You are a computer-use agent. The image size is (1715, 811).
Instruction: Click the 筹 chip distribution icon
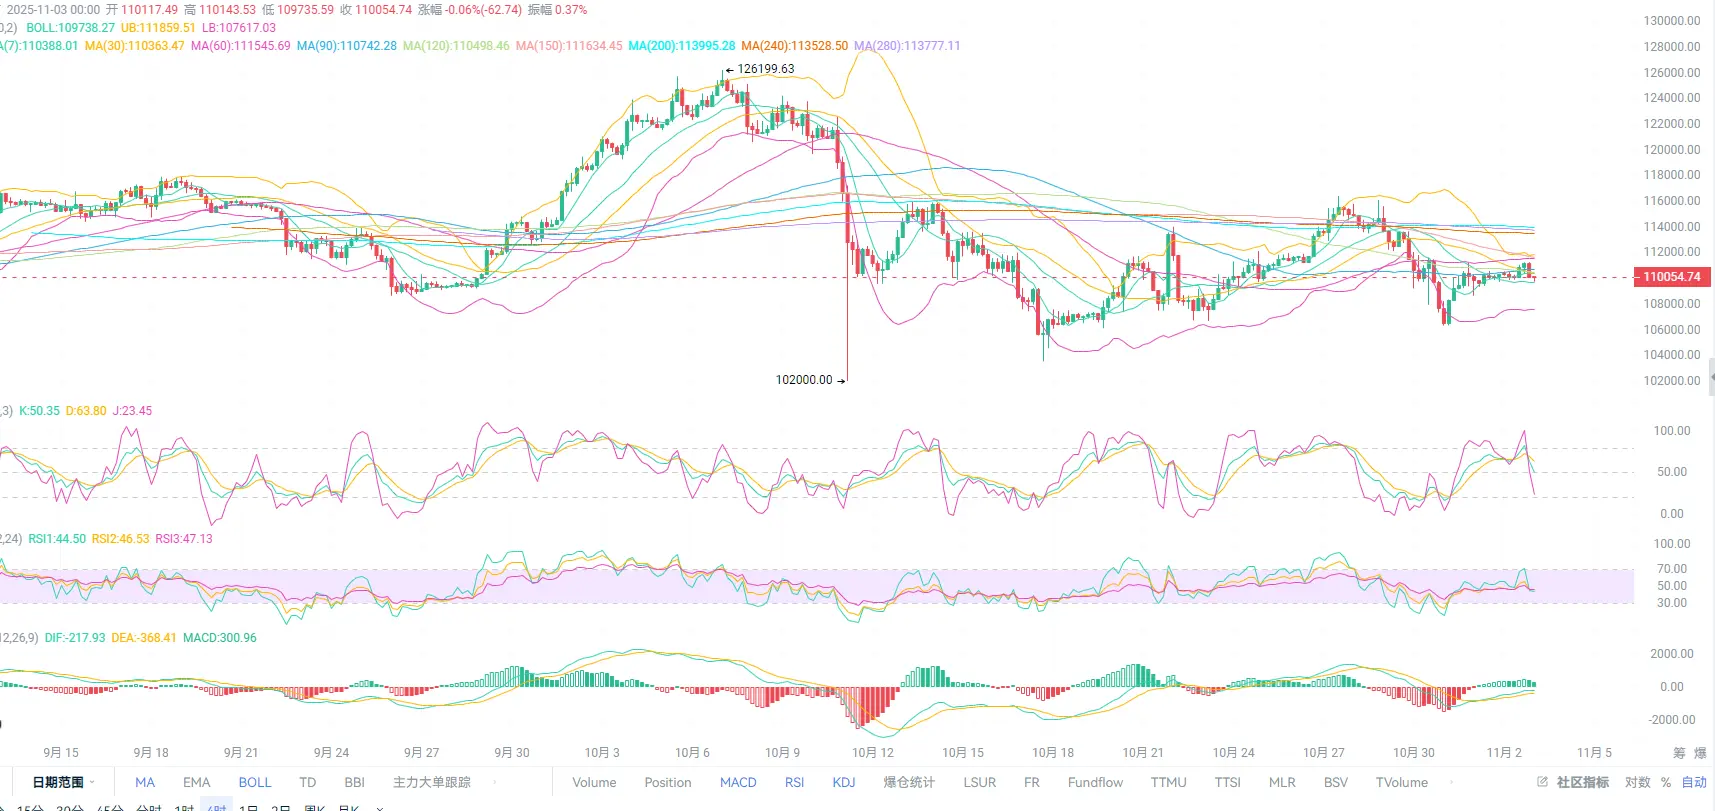1679,753
